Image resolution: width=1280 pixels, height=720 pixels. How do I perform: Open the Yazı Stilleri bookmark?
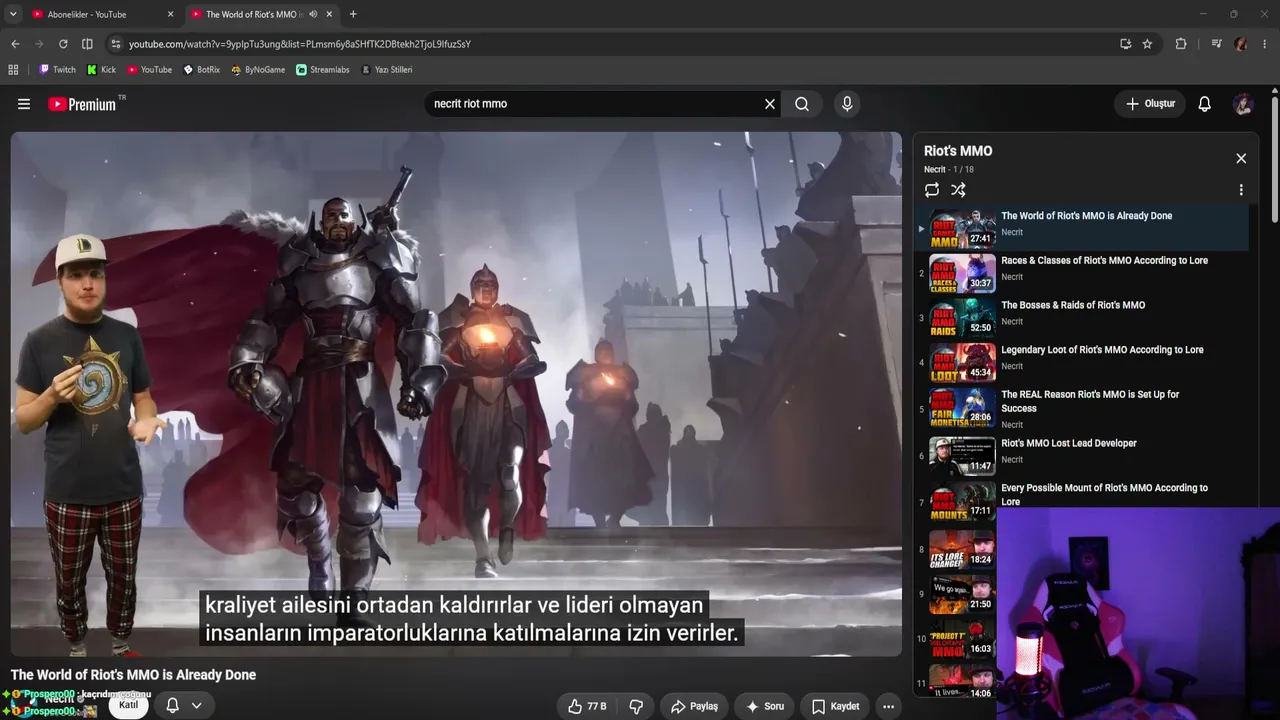(386, 70)
